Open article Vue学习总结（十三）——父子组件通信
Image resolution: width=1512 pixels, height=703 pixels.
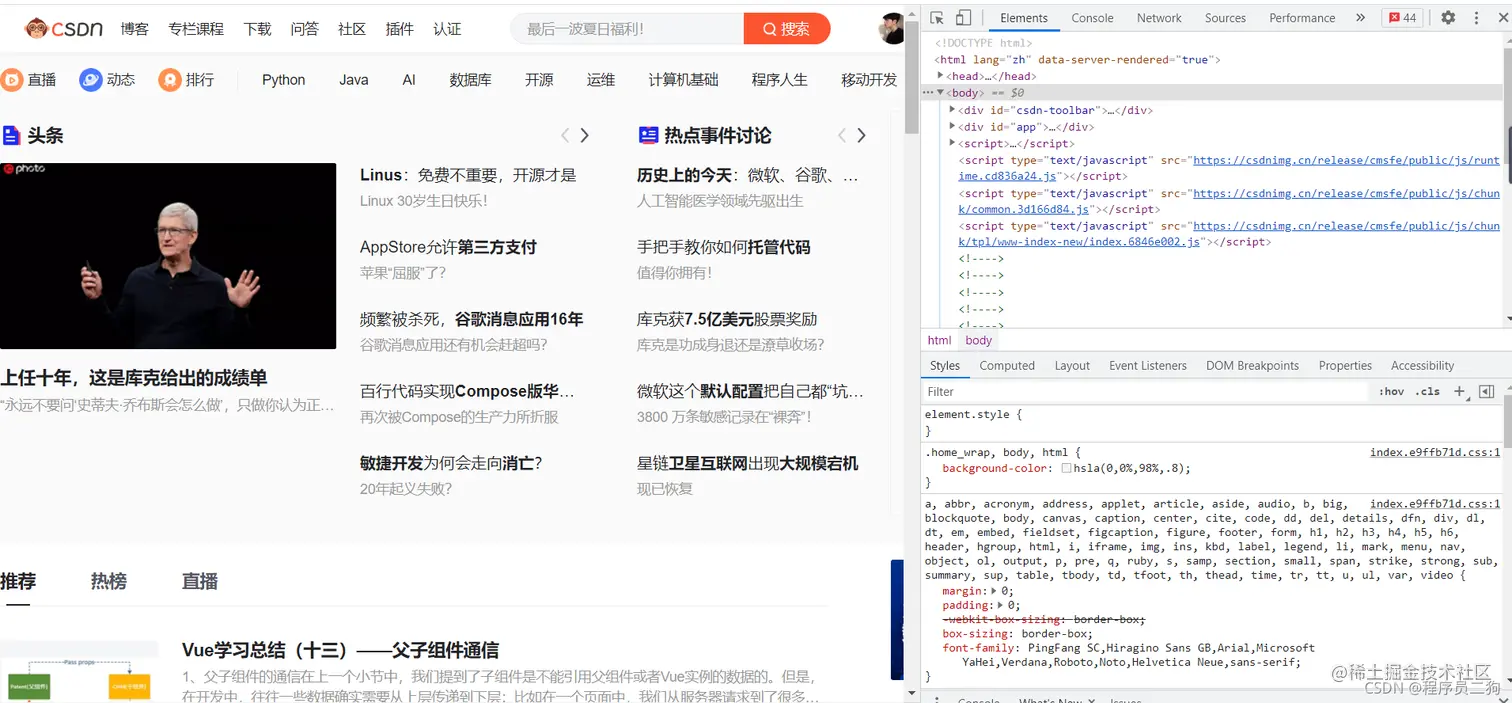click(341, 650)
